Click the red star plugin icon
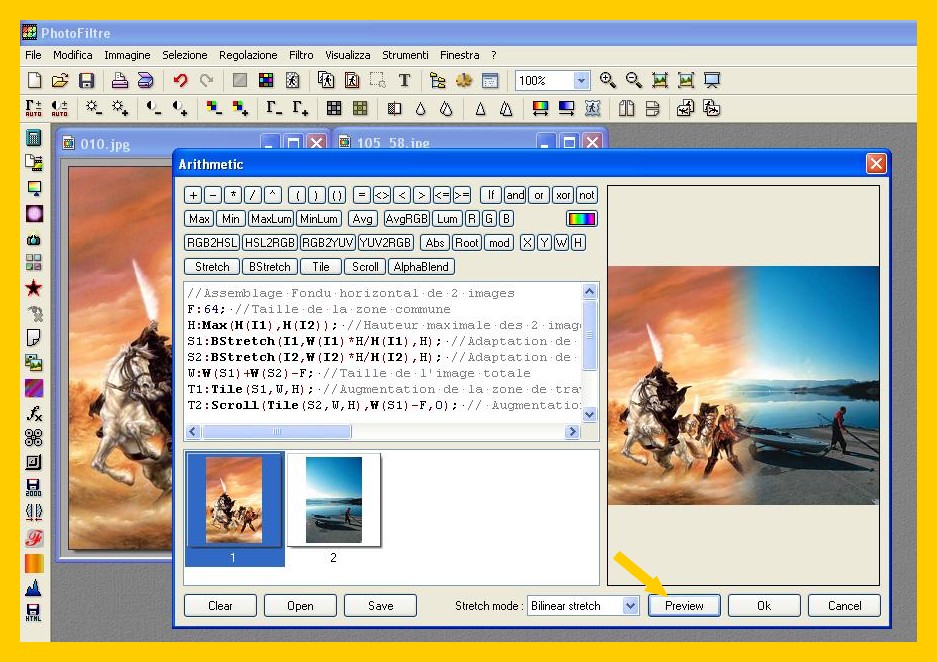The height and width of the screenshot is (662, 937). tap(34, 288)
